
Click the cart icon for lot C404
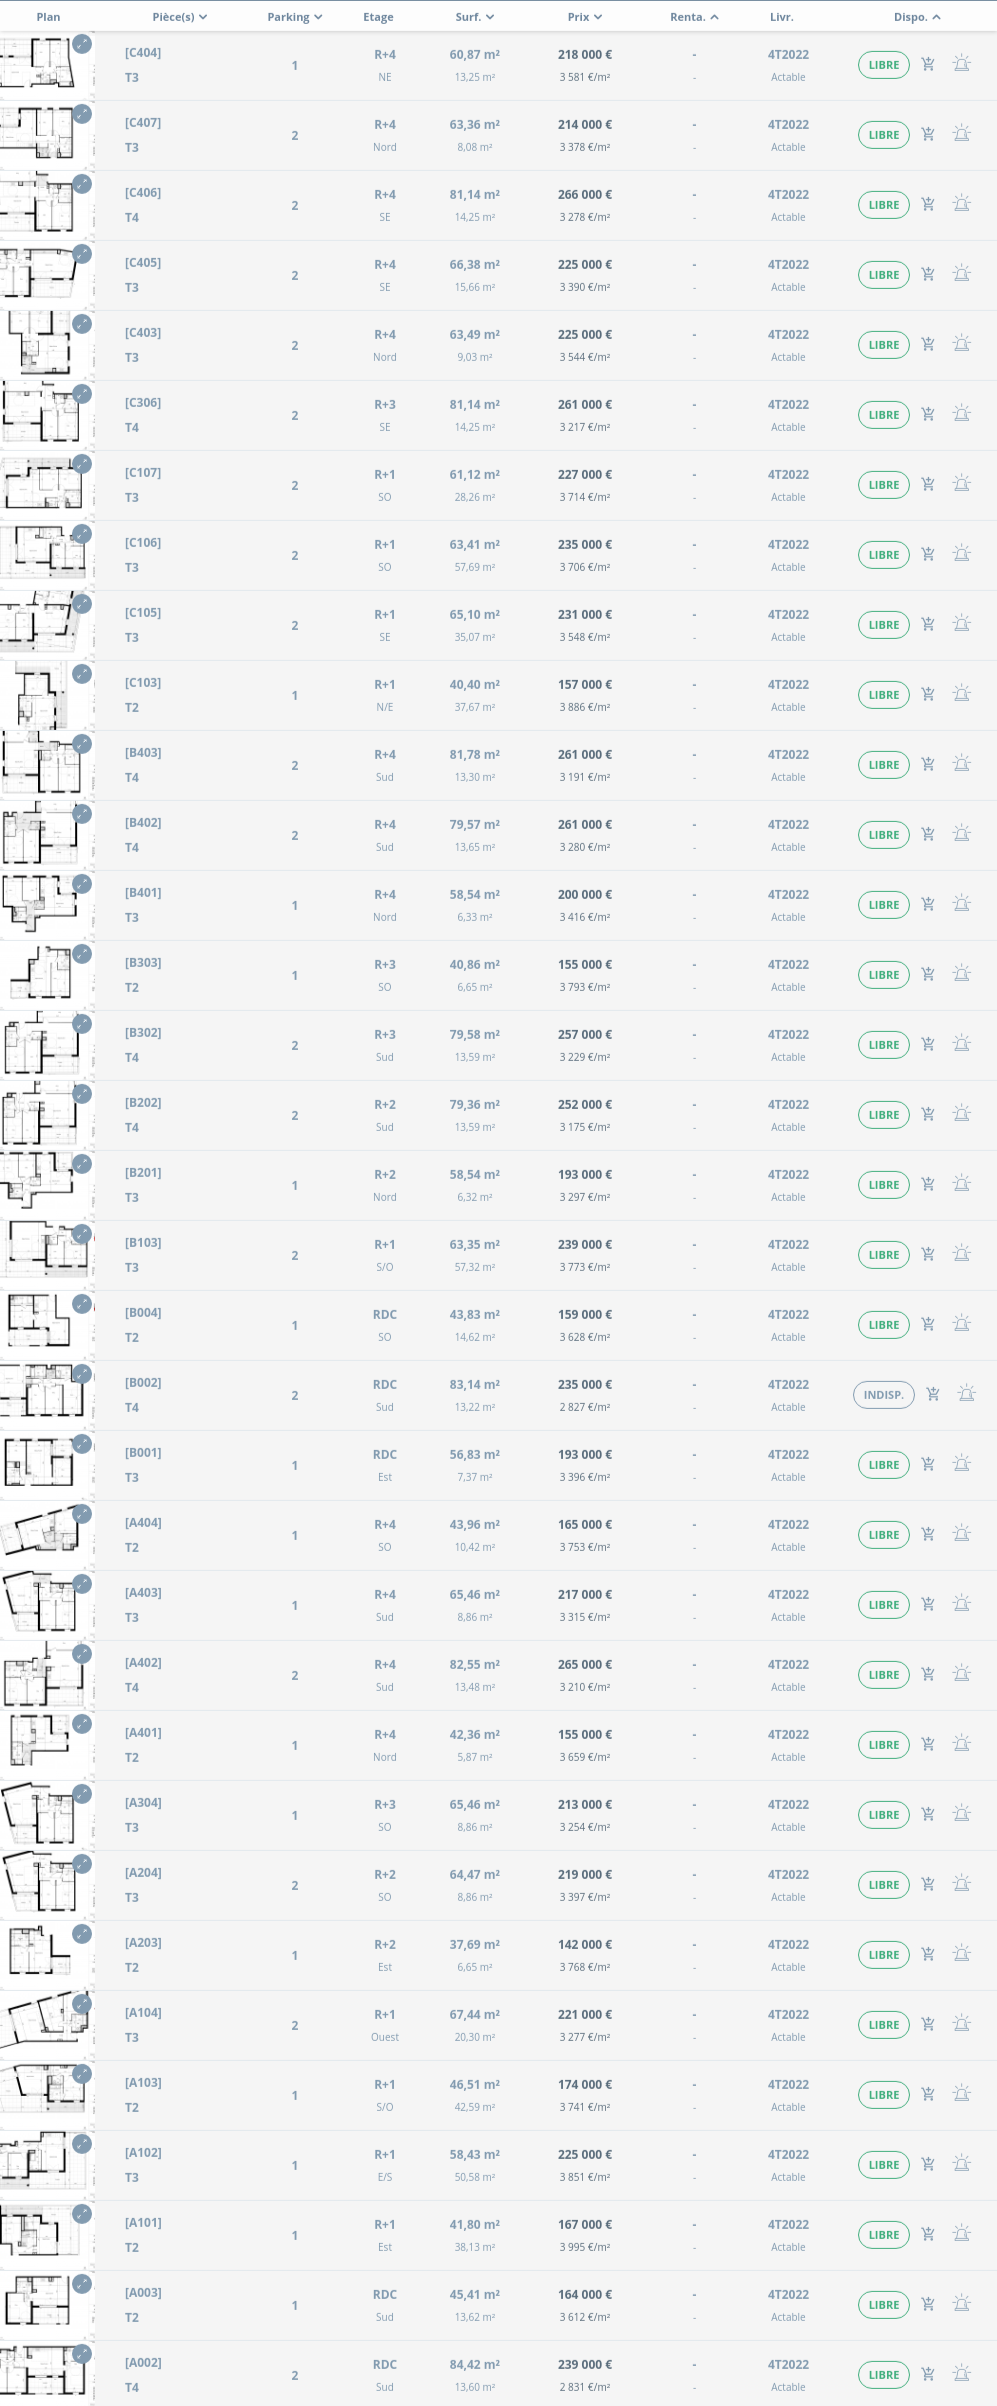(x=928, y=64)
